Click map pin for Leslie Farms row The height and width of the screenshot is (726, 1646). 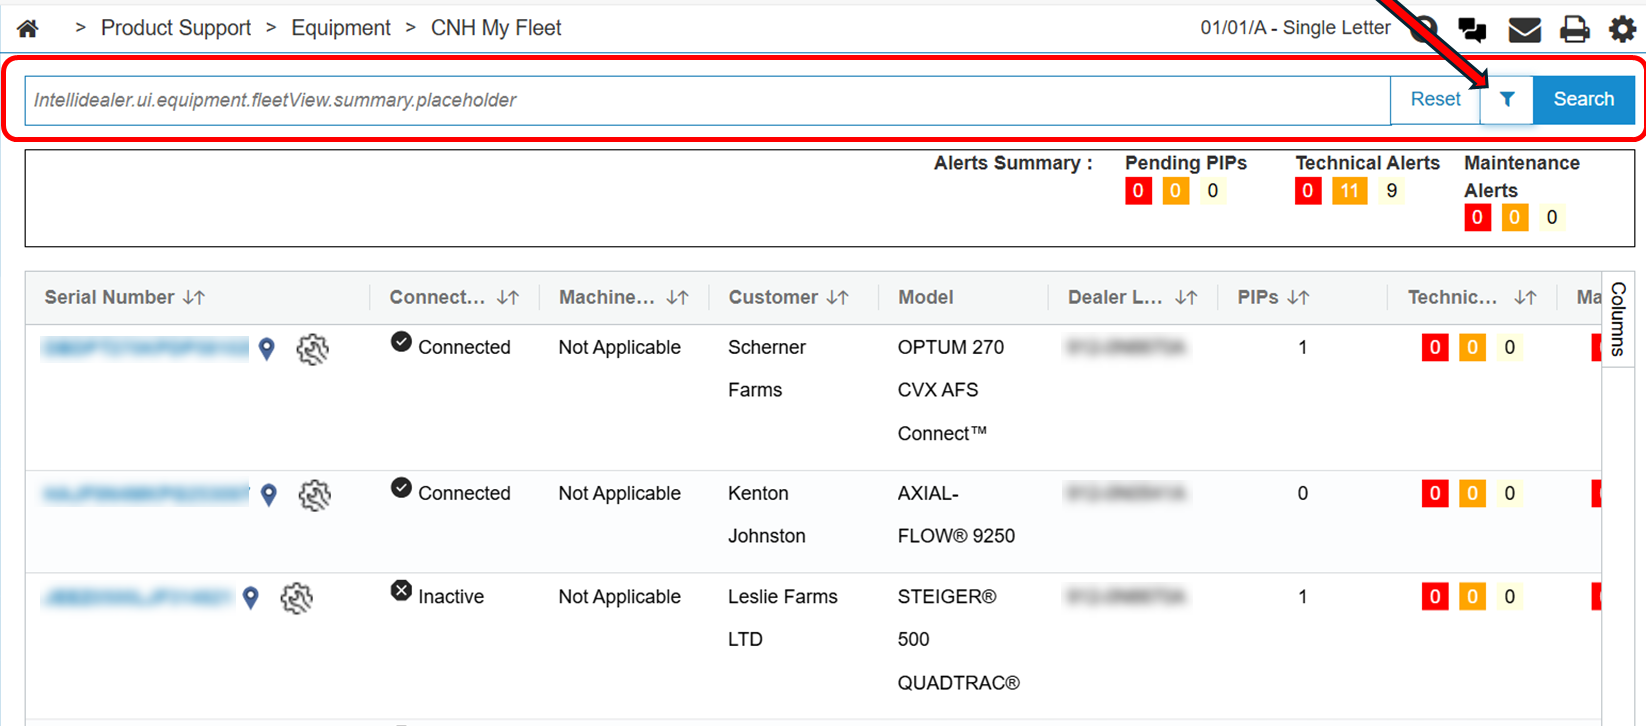click(251, 598)
